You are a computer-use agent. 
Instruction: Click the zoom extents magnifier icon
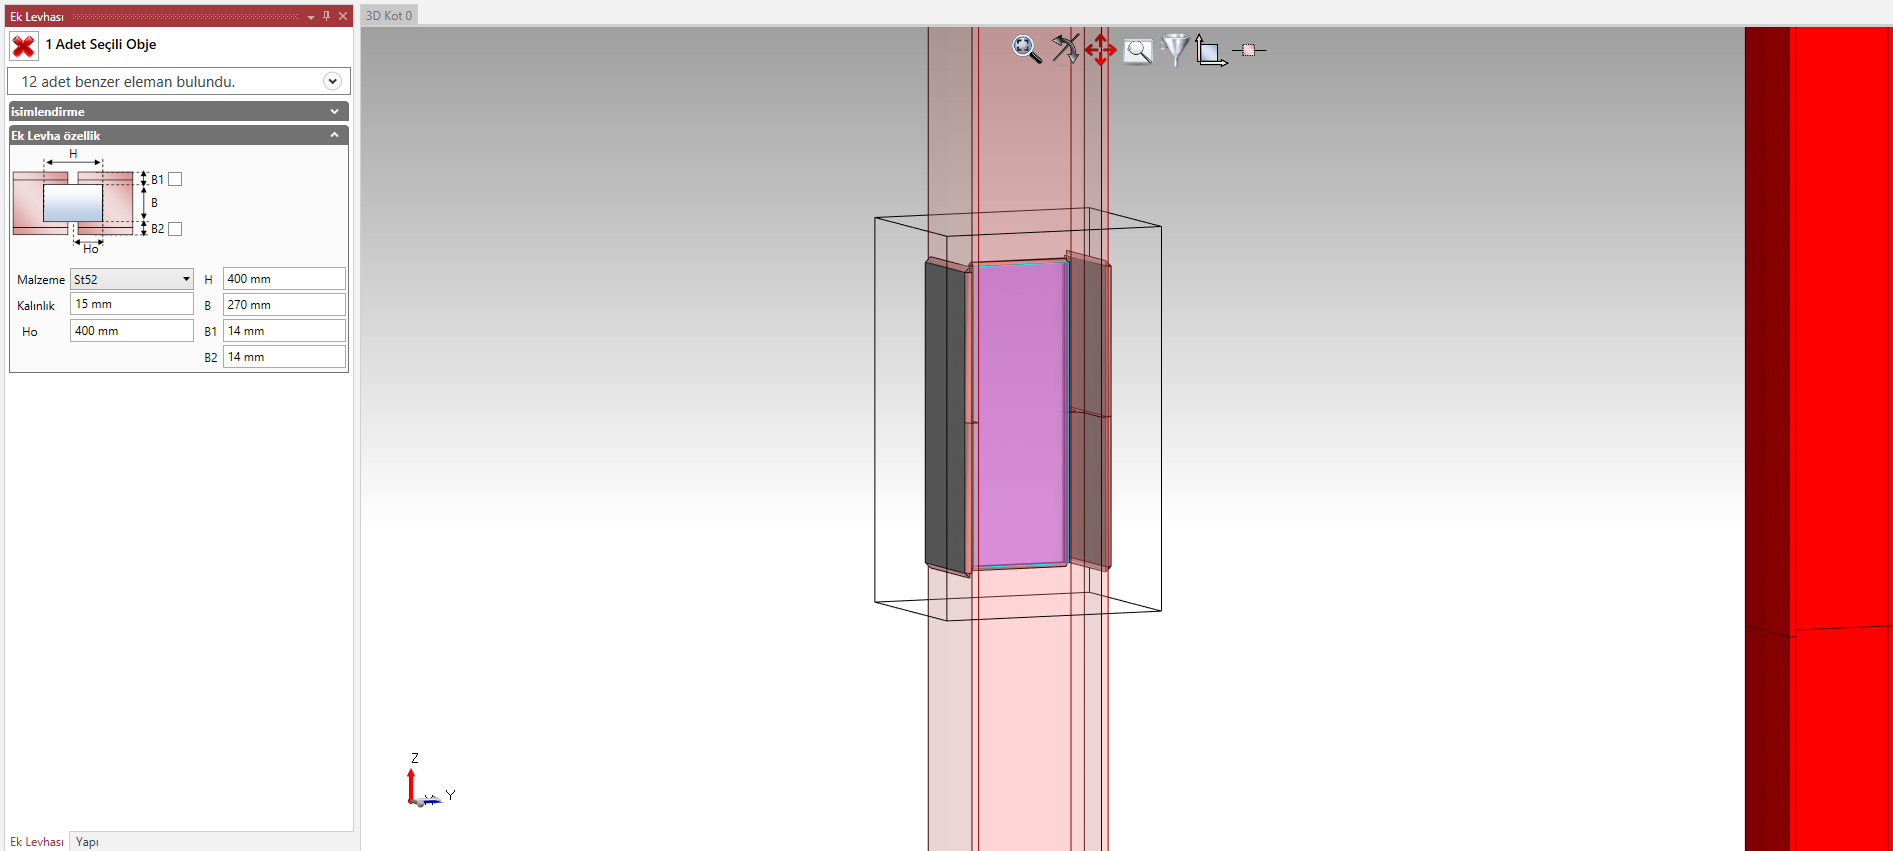[x=1026, y=49]
